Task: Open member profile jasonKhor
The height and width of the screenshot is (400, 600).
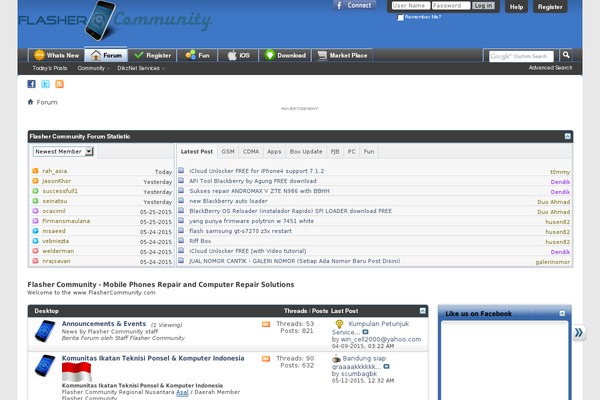Action: click(x=57, y=181)
